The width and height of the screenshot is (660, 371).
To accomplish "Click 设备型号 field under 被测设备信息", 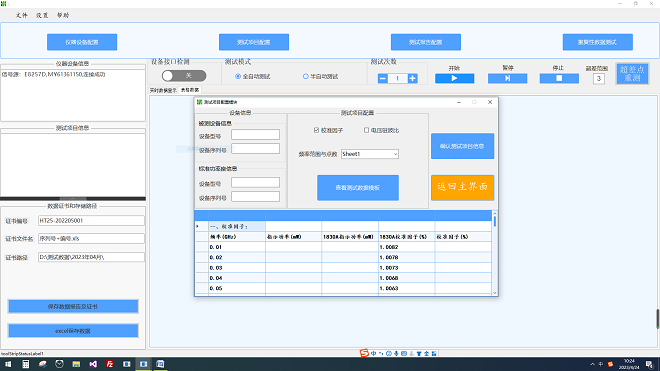I will [x=255, y=135].
